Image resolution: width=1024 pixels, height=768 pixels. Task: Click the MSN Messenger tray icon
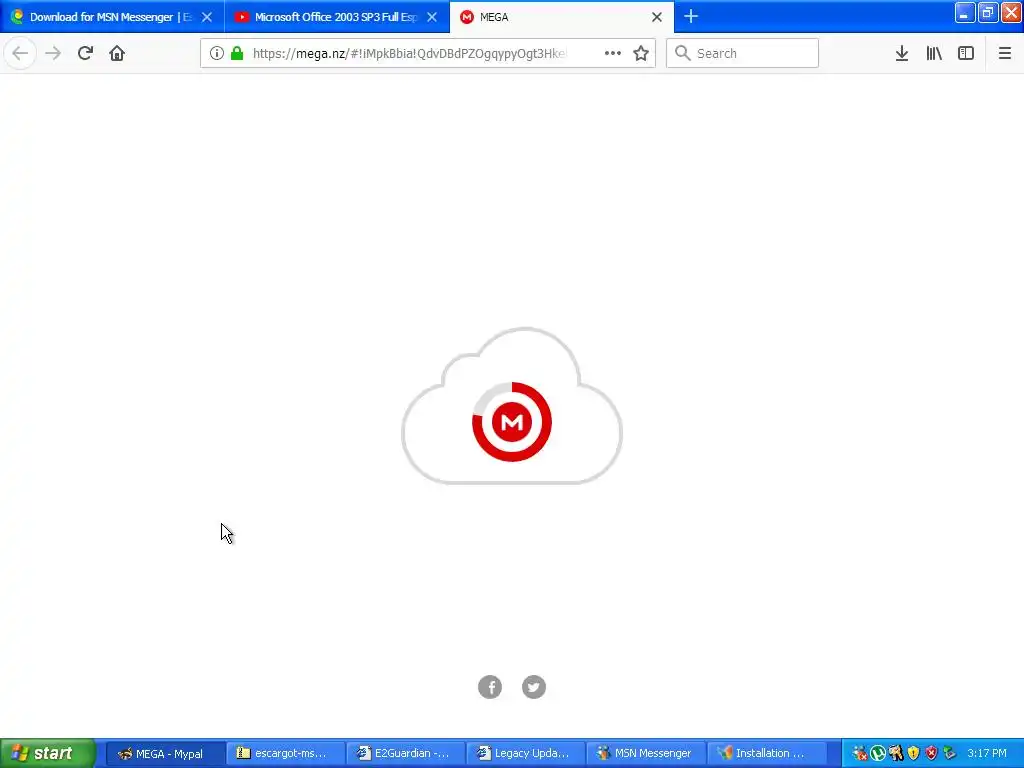tap(860, 753)
